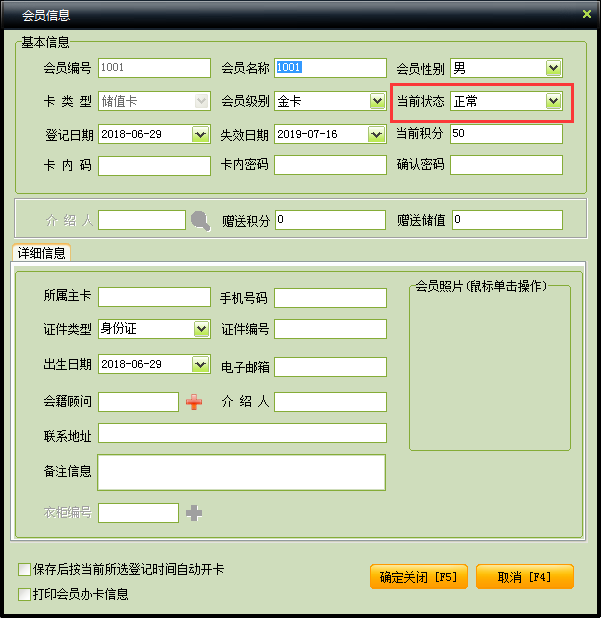Click the disabled 卡类型 dropdown arrow

(x=202, y=101)
